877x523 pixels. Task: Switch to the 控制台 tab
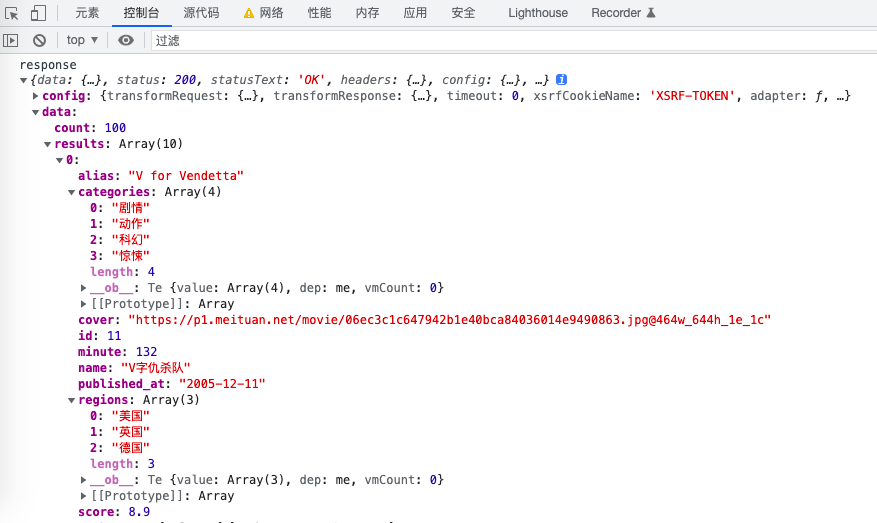tap(142, 13)
